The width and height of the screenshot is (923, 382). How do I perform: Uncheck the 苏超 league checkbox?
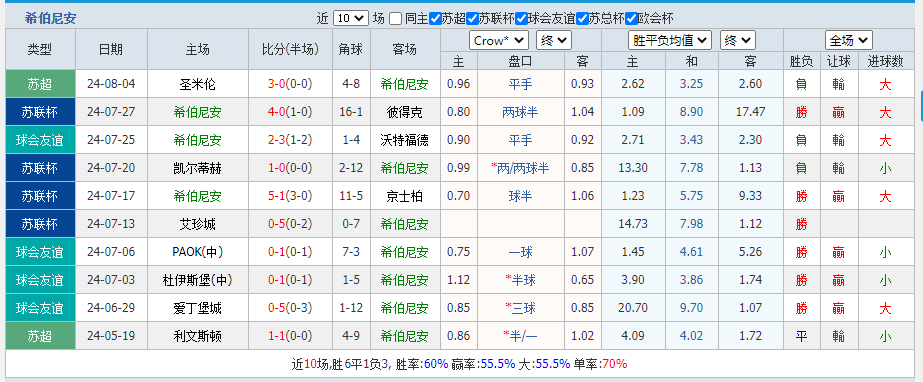(x=435, y=18)
